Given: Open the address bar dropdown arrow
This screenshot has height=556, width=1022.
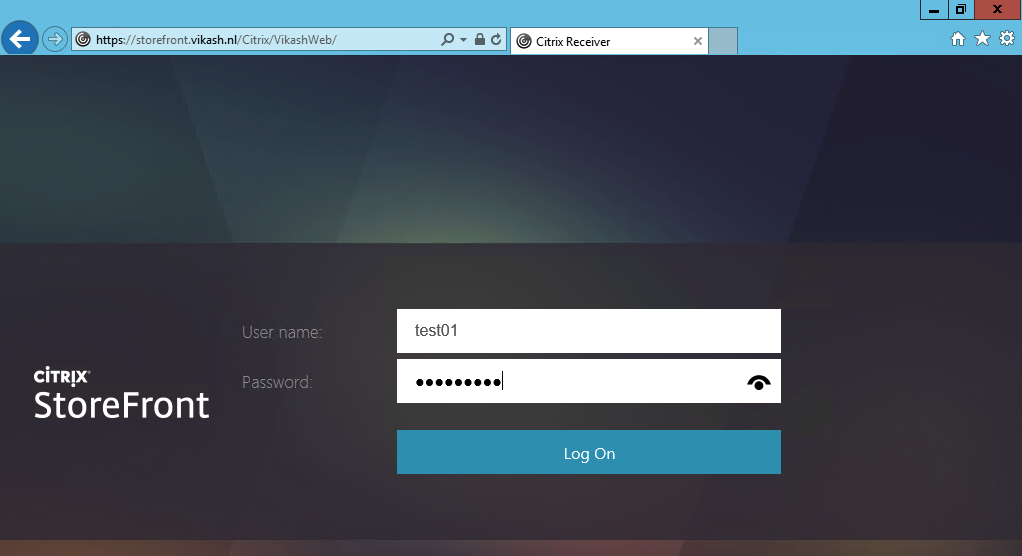Looking at the screenshot, I should 463,40.
